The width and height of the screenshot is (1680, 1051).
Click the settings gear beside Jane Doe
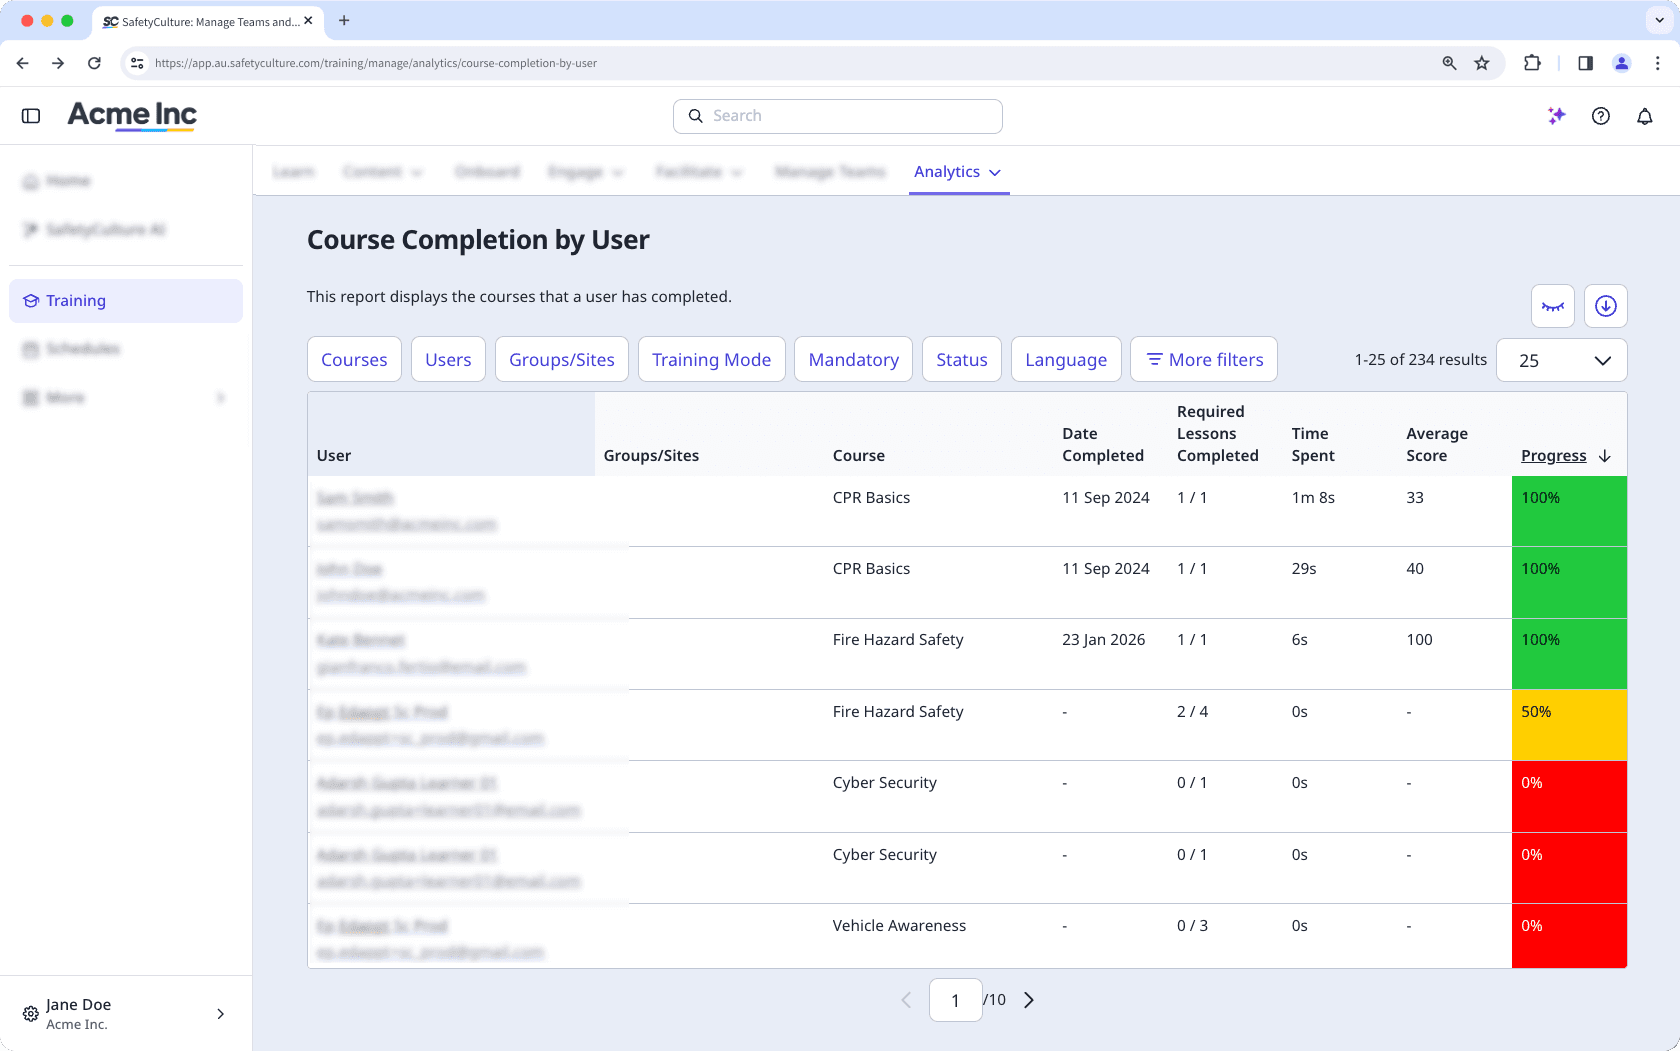click(31, 1014)
